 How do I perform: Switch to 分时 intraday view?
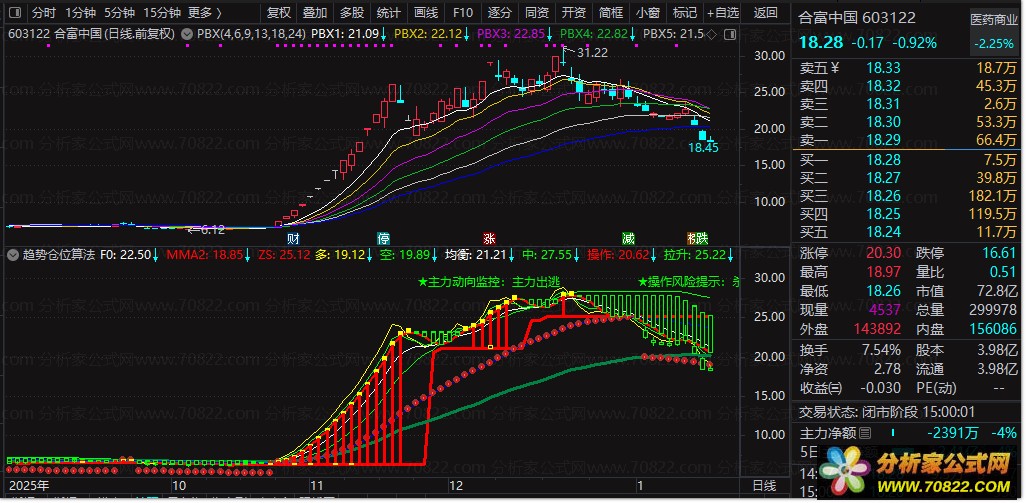click(x=44, y=12)
